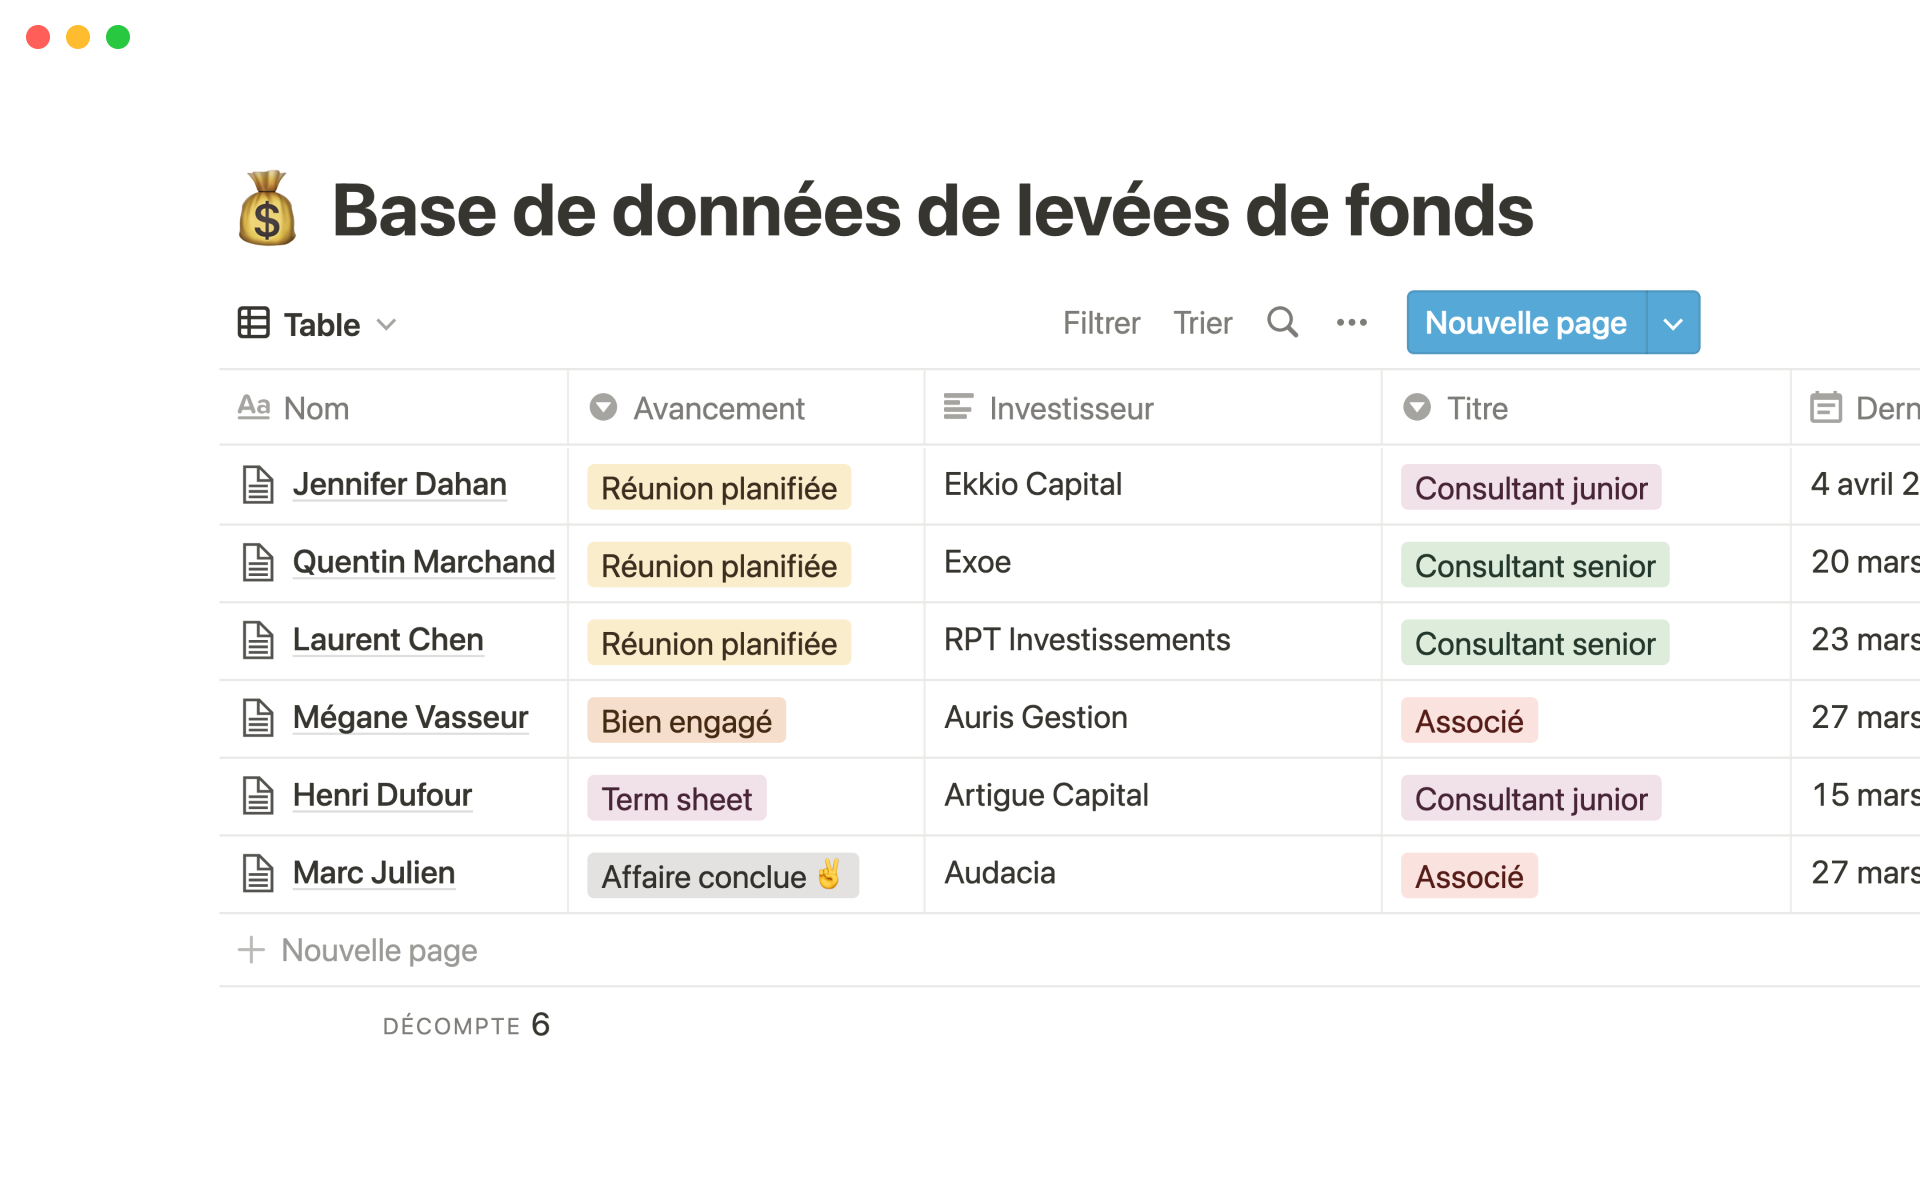Select the Term sheet status tag

pyautogui.click(x=676, y=799)
